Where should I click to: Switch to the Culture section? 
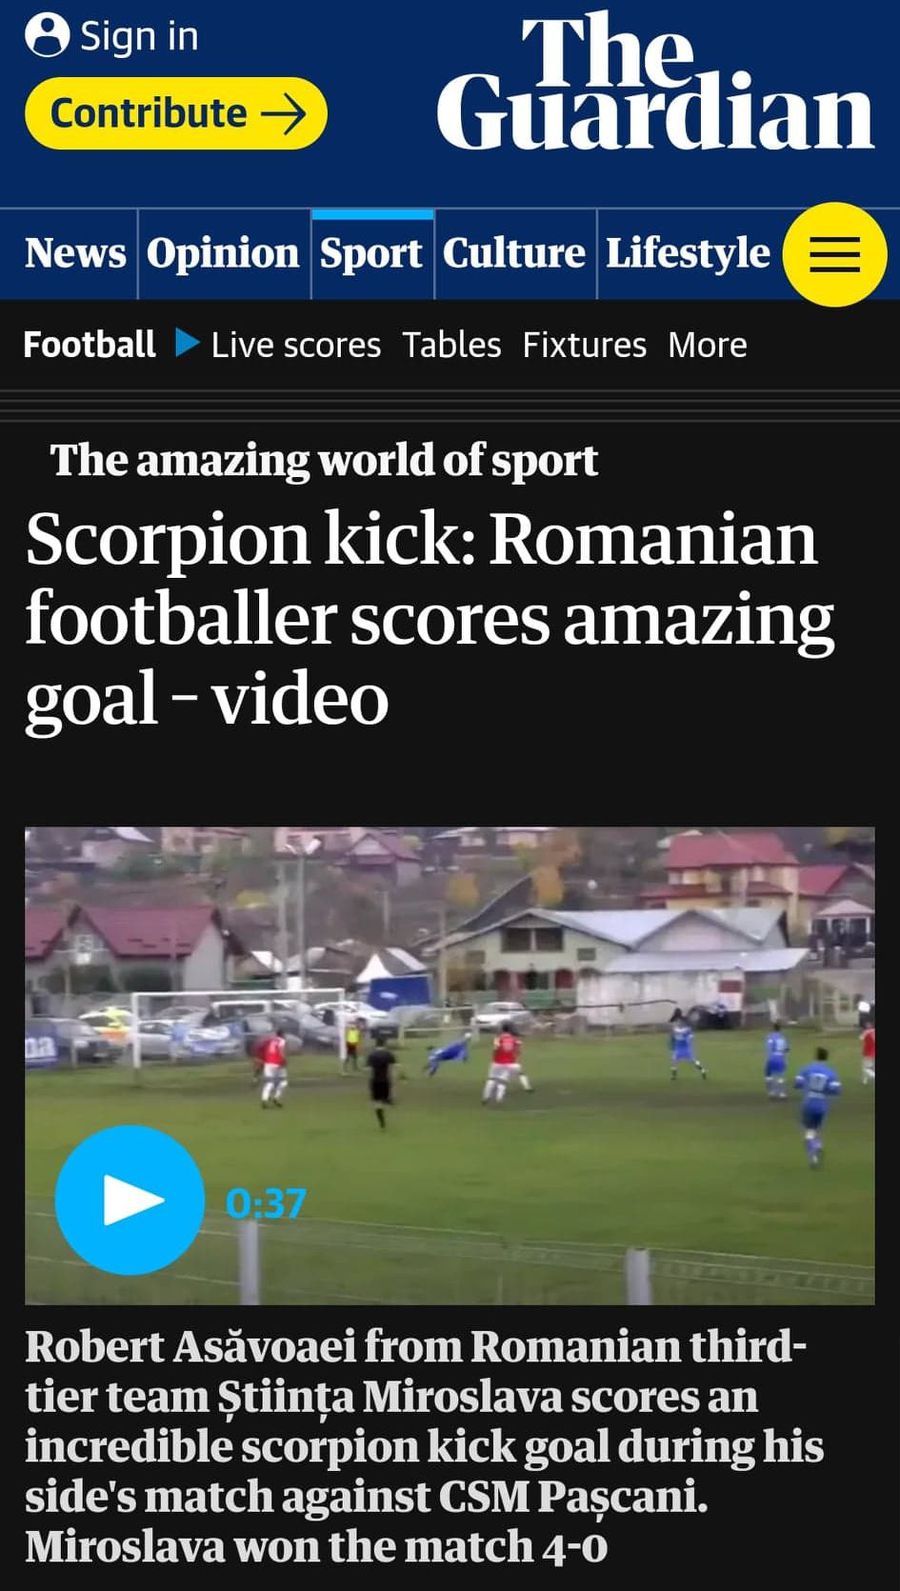pos(514,254)
